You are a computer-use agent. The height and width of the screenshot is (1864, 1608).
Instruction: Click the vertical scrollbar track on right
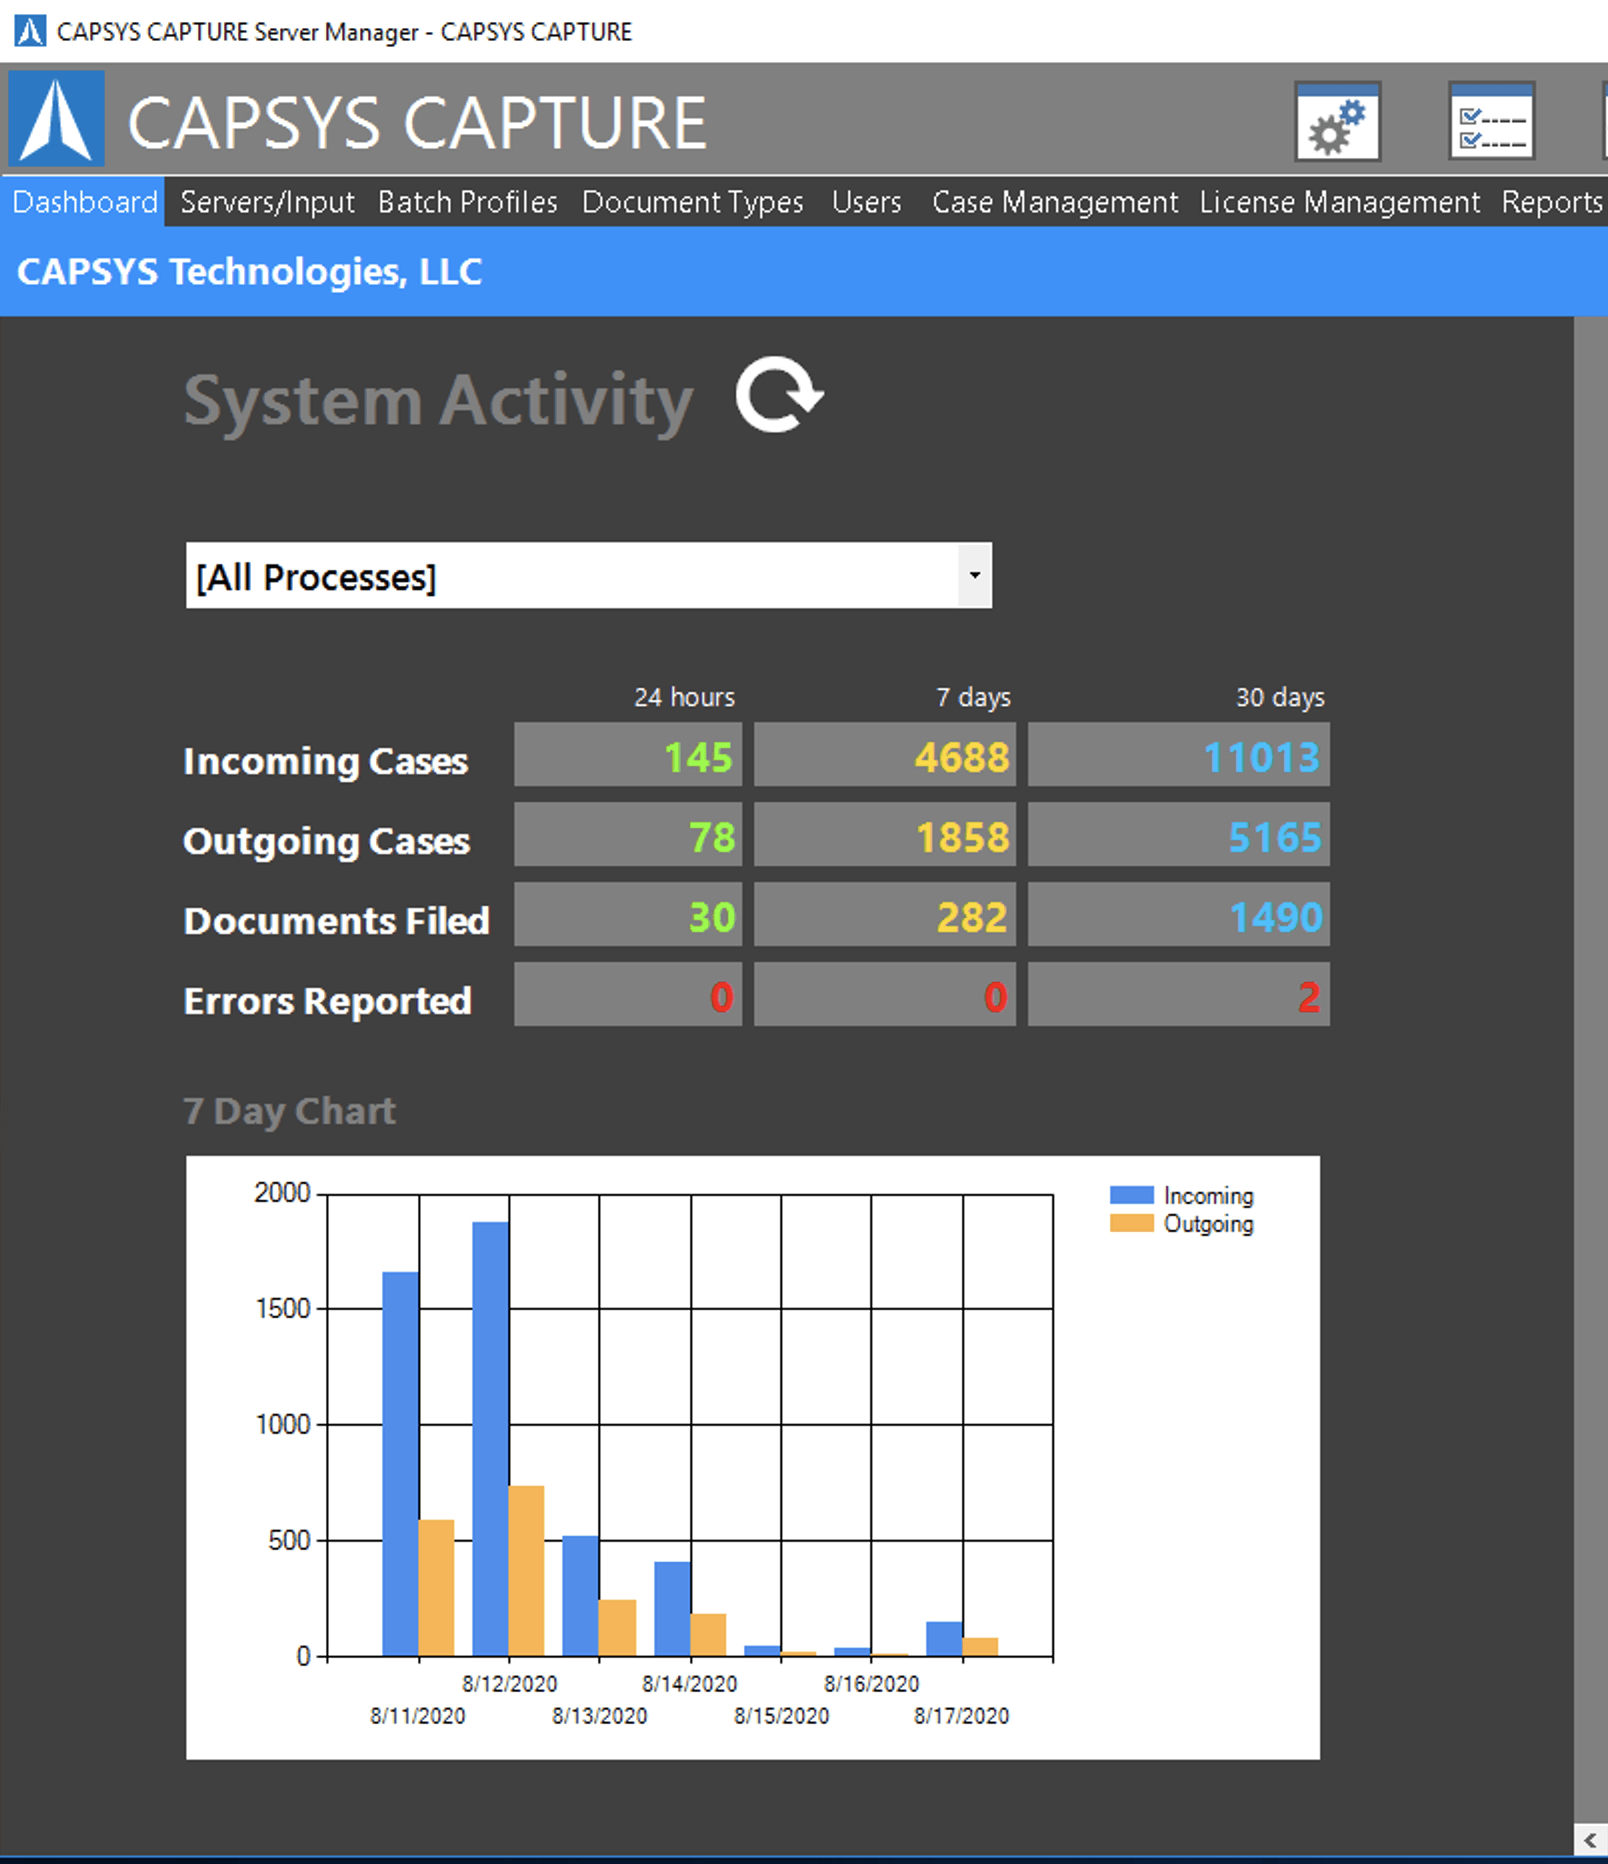pyautogui.click(x=1590, y=1070)
